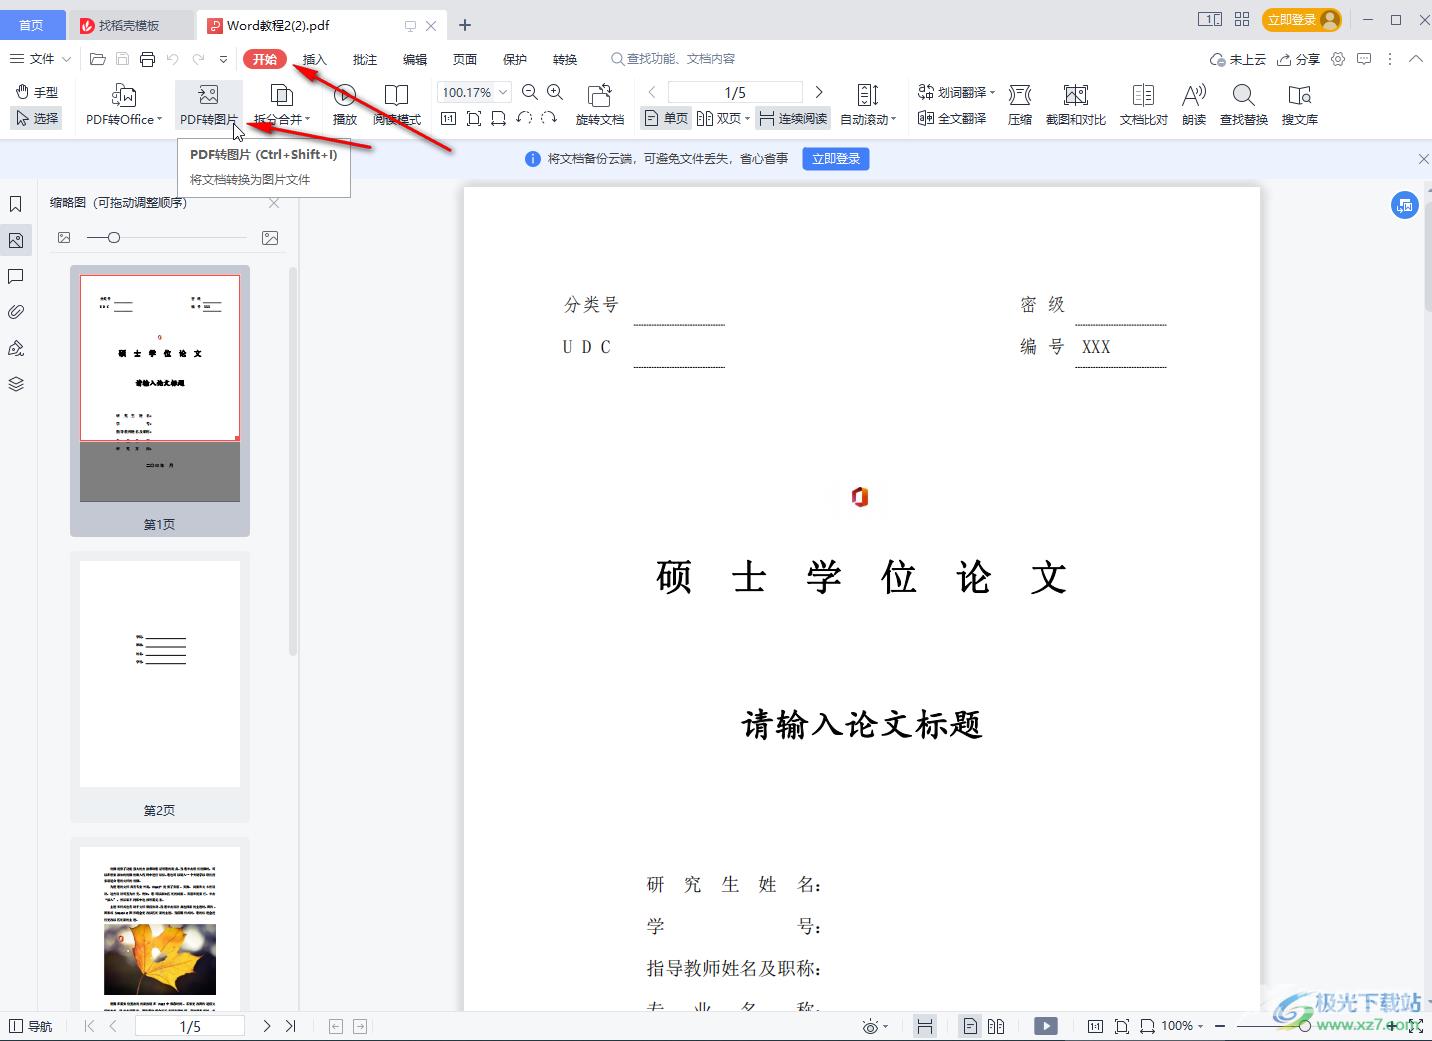Toggle status bar double page view
Image resolution: width=1432 pixels, height=1041 pixels.
(x=996, y=1026)
